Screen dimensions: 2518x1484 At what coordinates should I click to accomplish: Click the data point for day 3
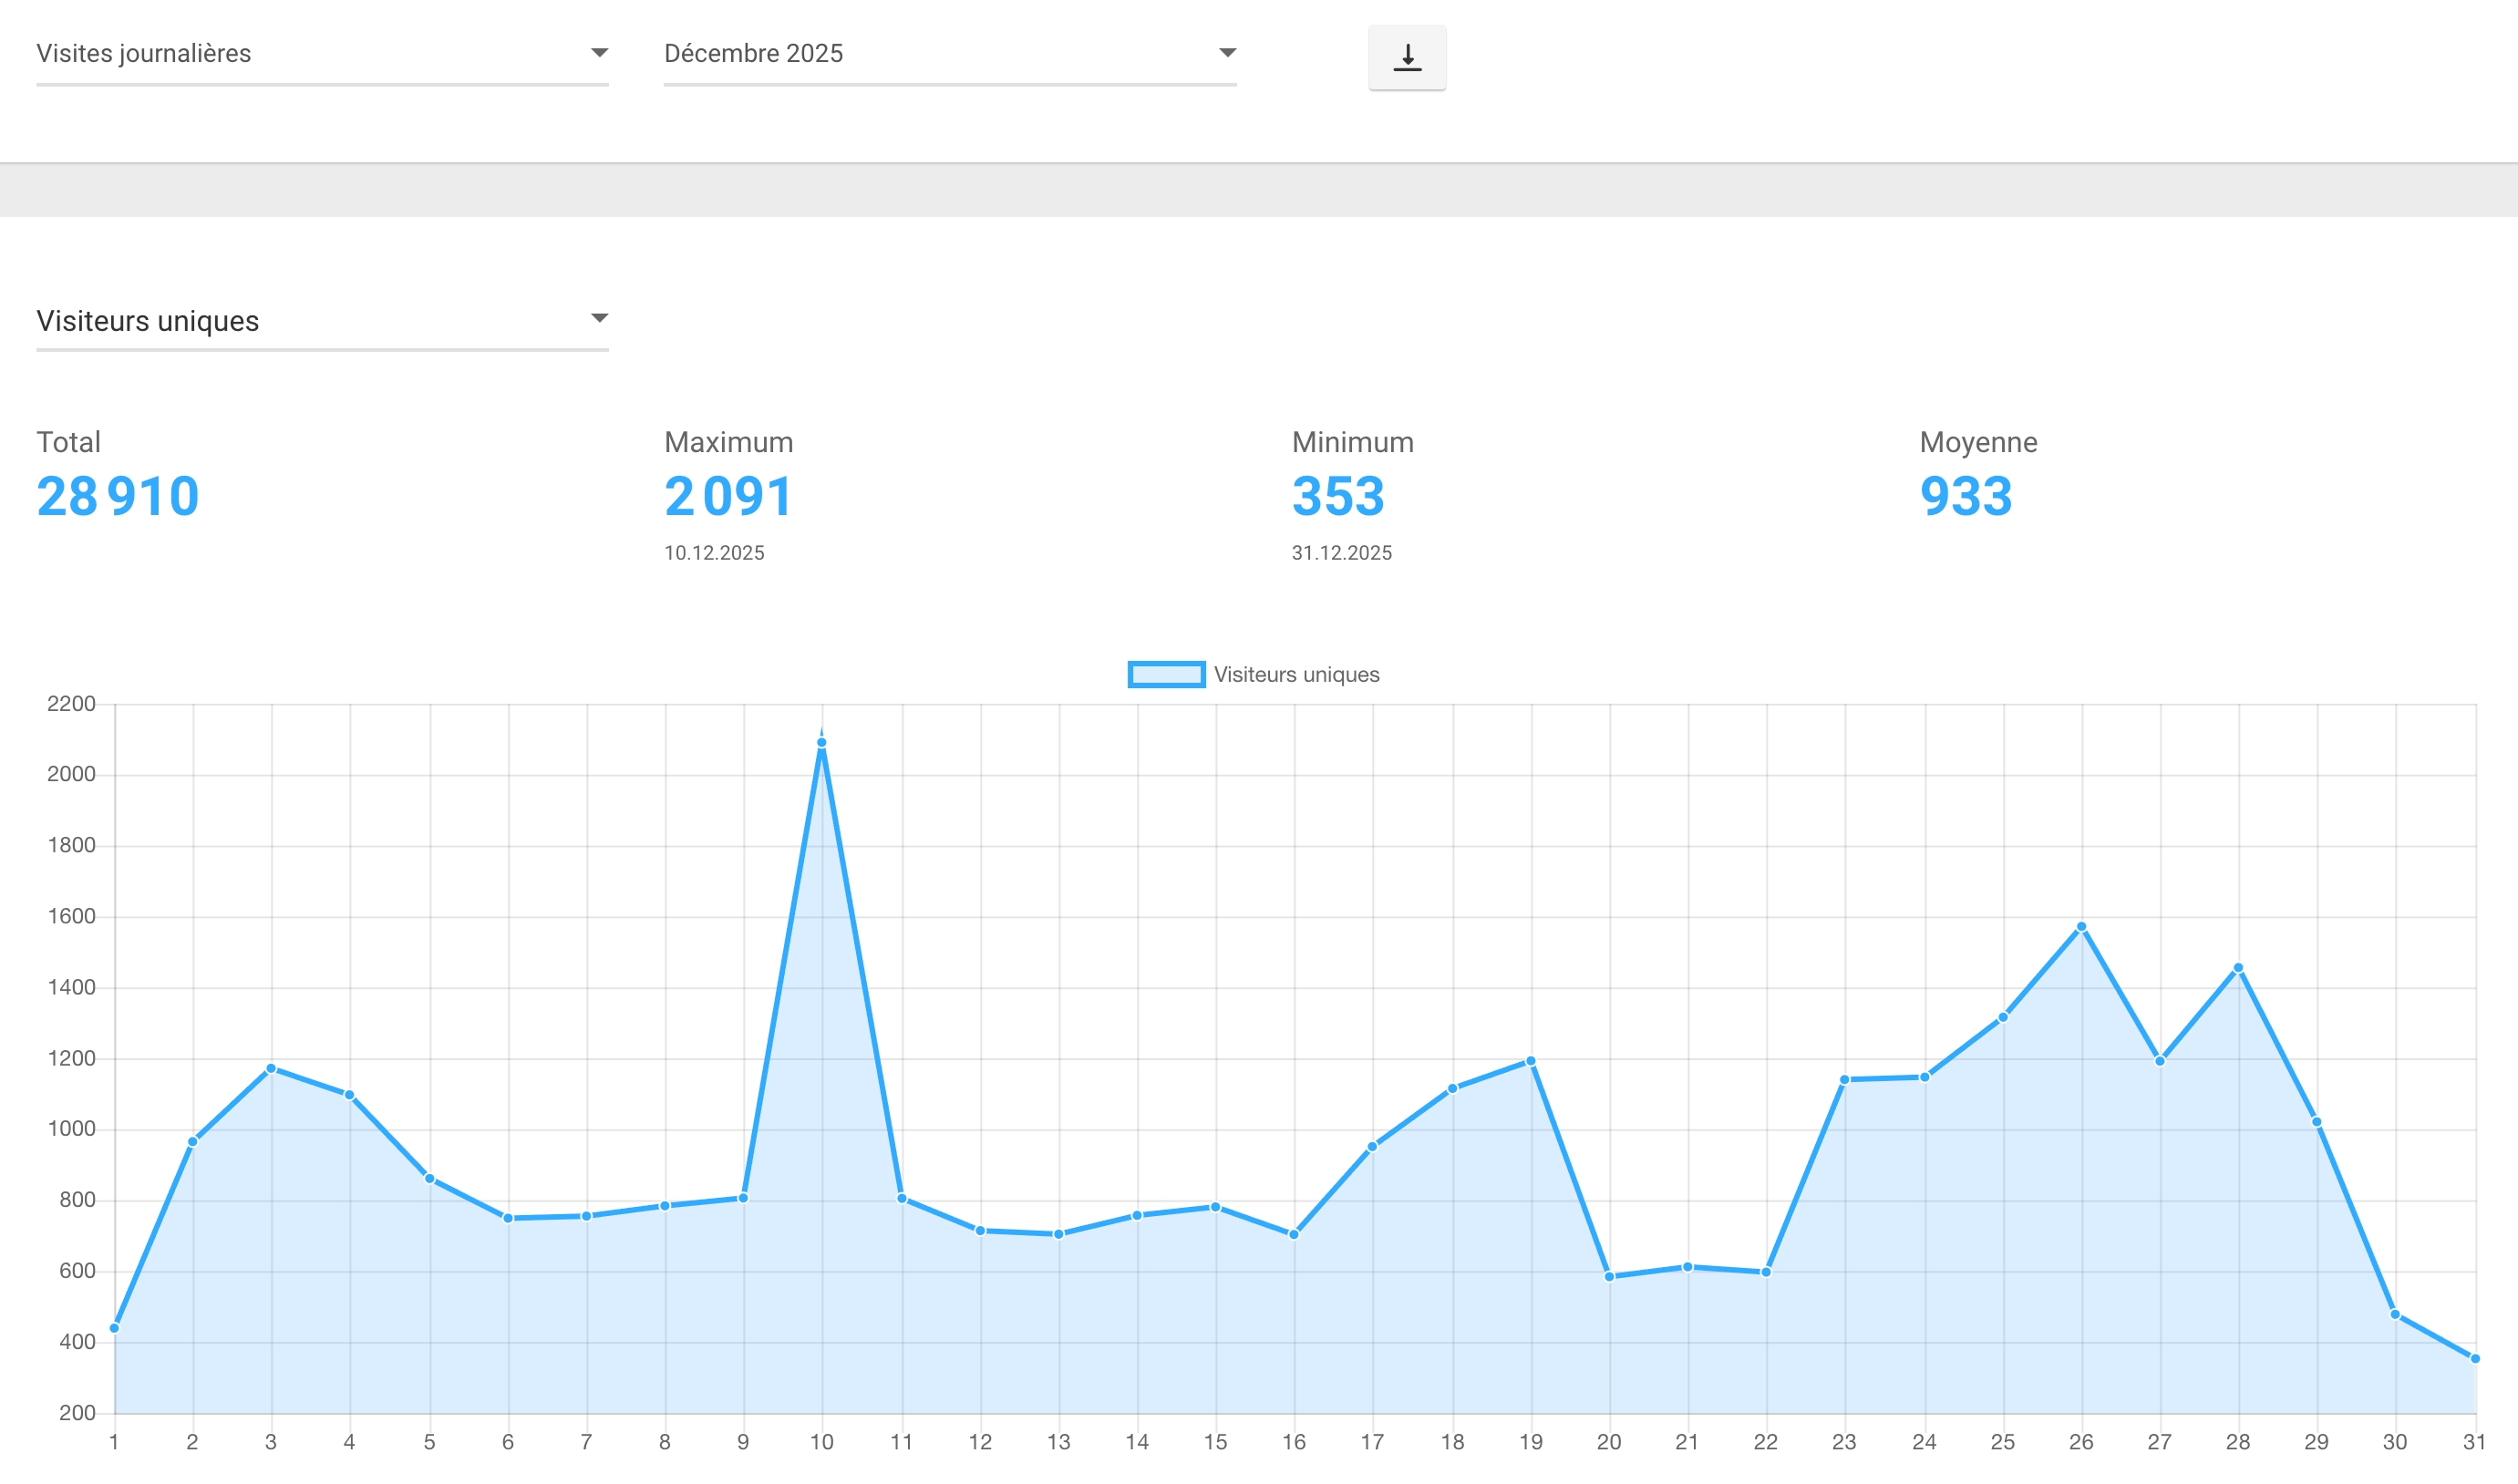[x=271, y=1069]
